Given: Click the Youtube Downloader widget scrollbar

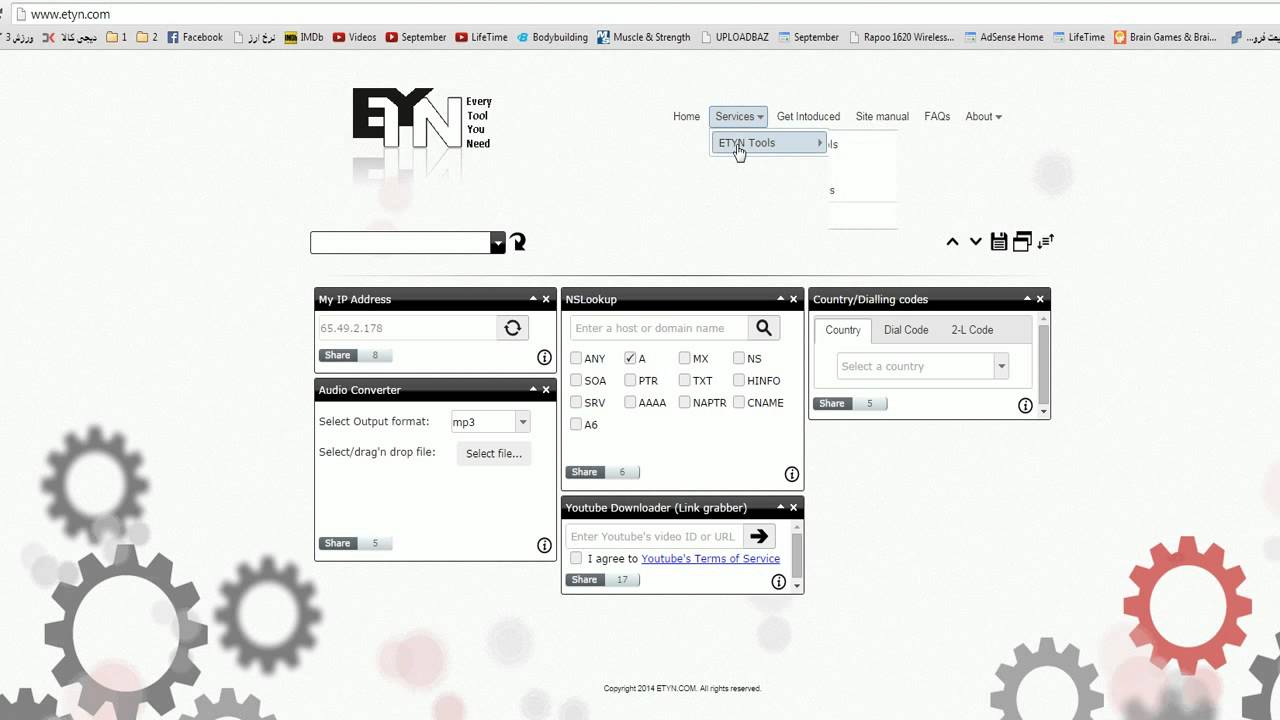Looking at the screenshot, I should point(797,555).
